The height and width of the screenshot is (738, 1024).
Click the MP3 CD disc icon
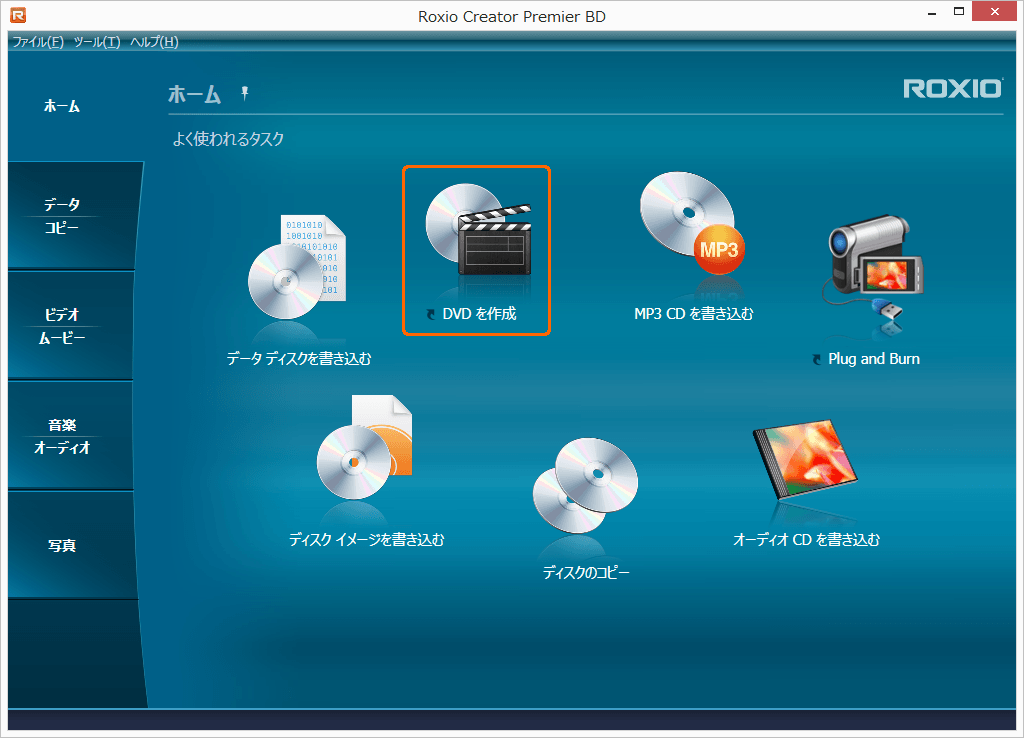(692, 223)
